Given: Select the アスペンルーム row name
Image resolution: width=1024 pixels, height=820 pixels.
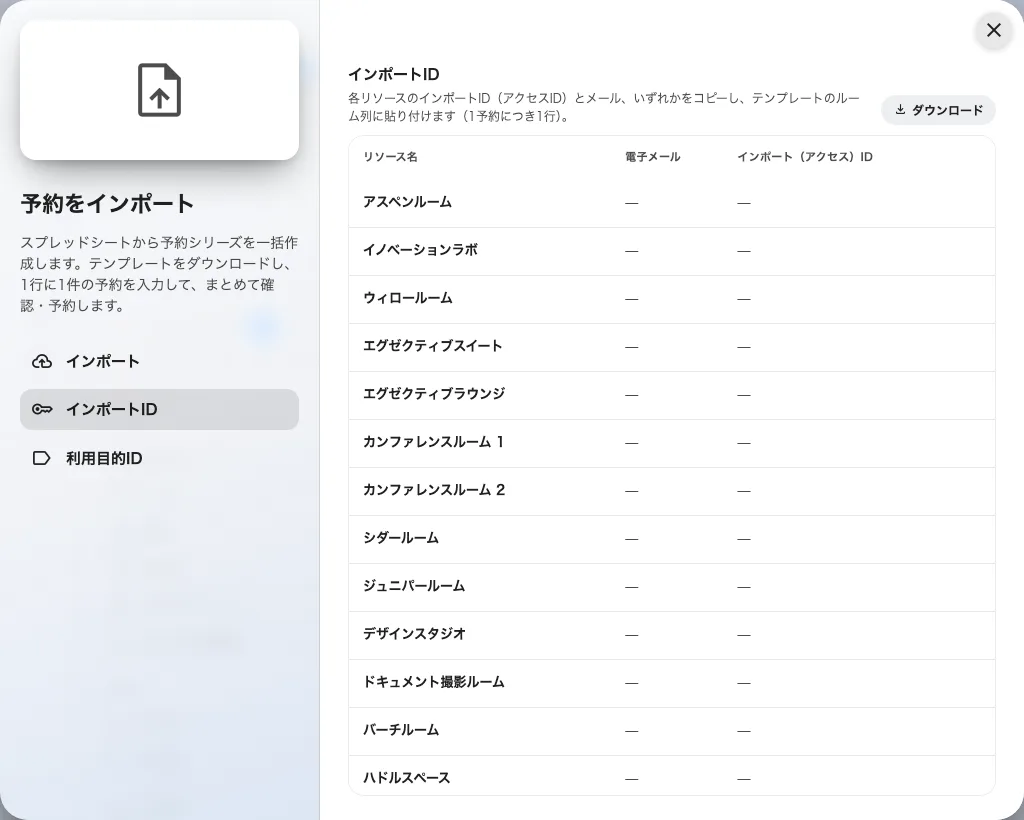Looking at the screenshot, I should (408, 202).
